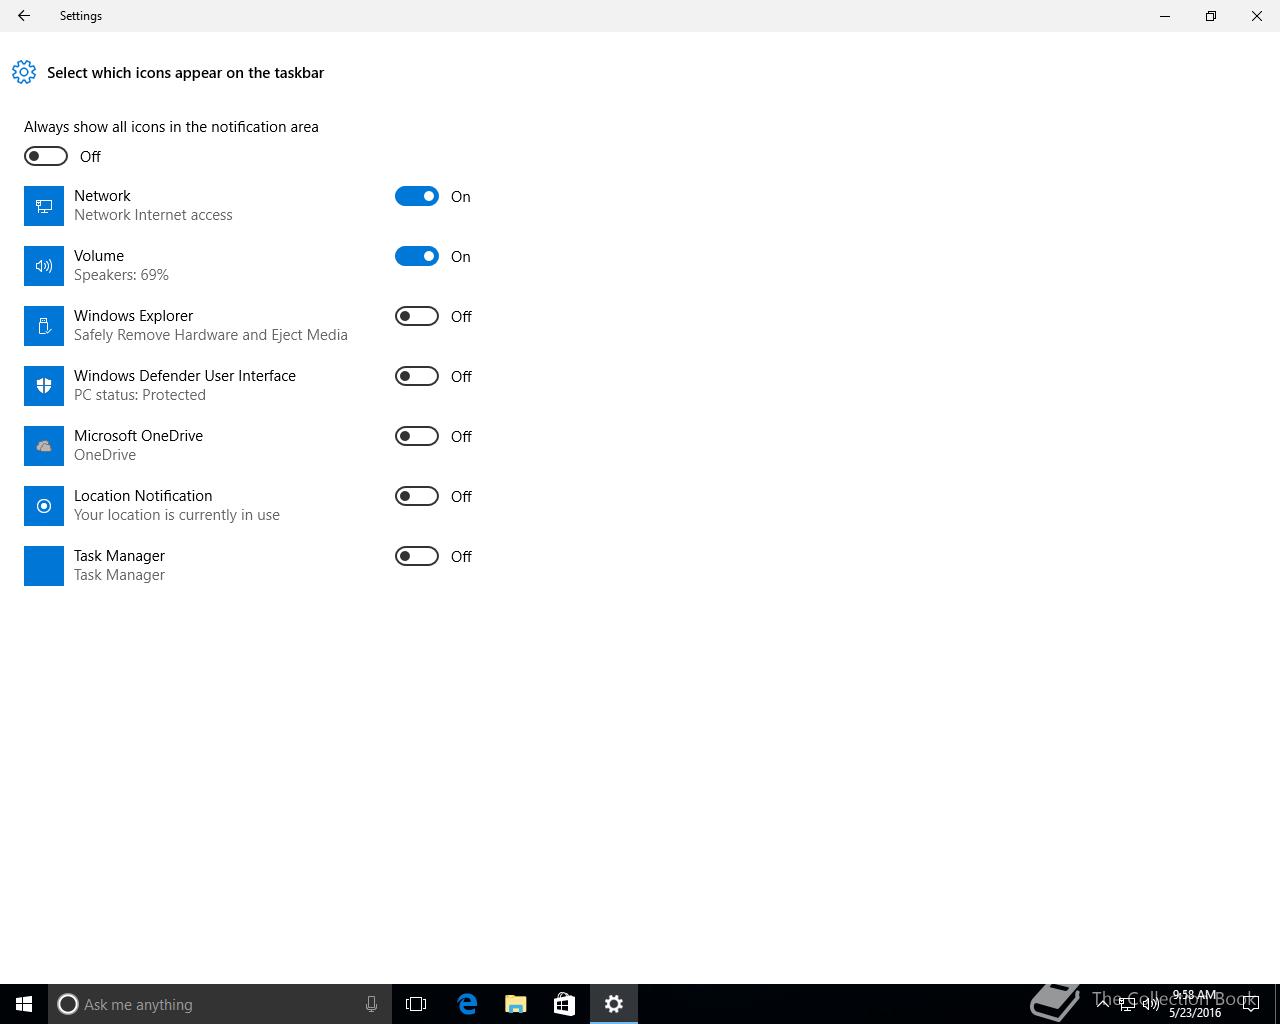Click the PC status: Protected text
The image size is (1280, 1024).
tap(140, 395)
